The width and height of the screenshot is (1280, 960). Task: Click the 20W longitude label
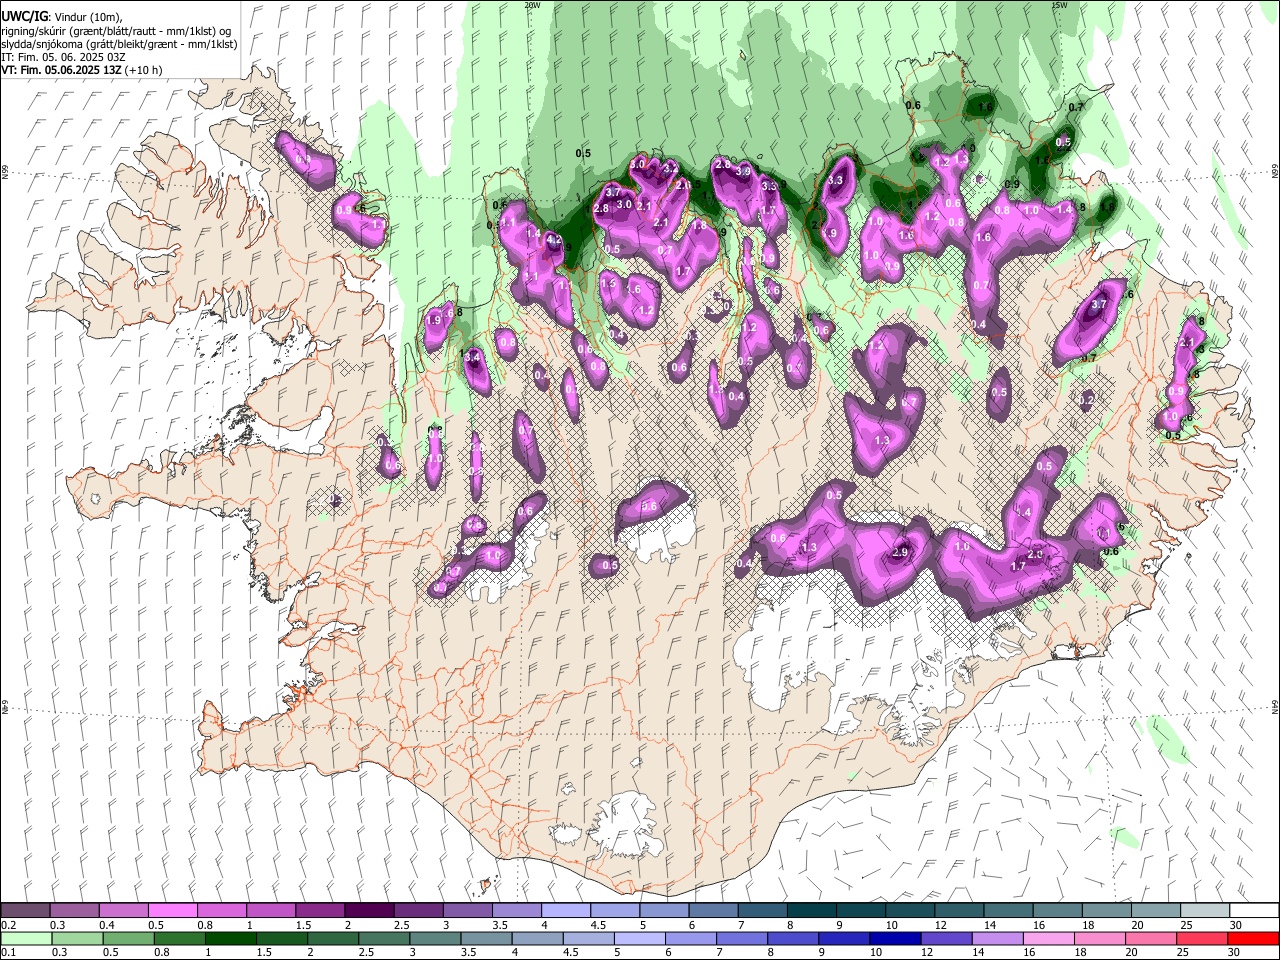(x=533, y=5)
